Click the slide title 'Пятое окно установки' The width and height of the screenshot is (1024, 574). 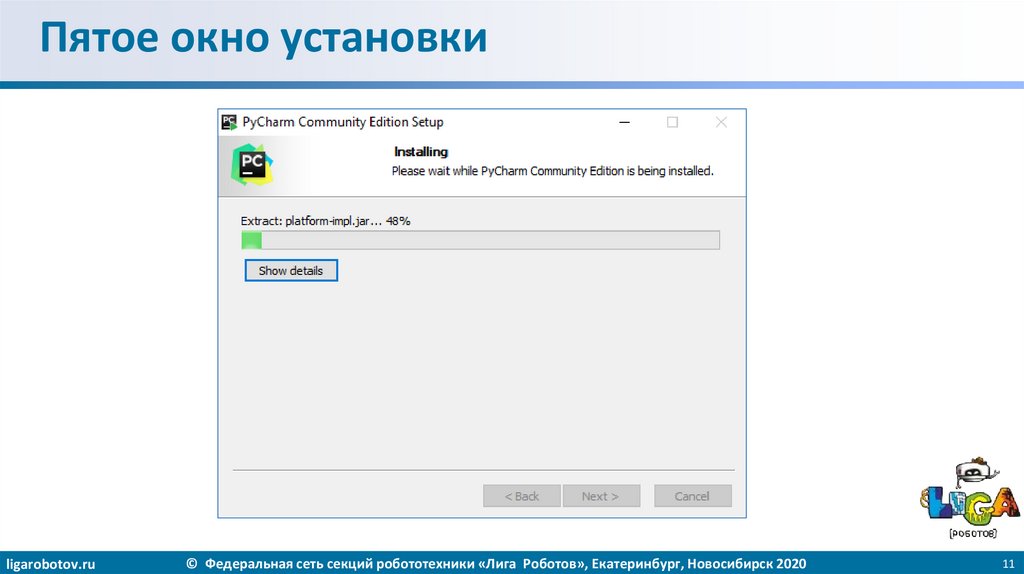pyautogui.click(x=263, y=37)
